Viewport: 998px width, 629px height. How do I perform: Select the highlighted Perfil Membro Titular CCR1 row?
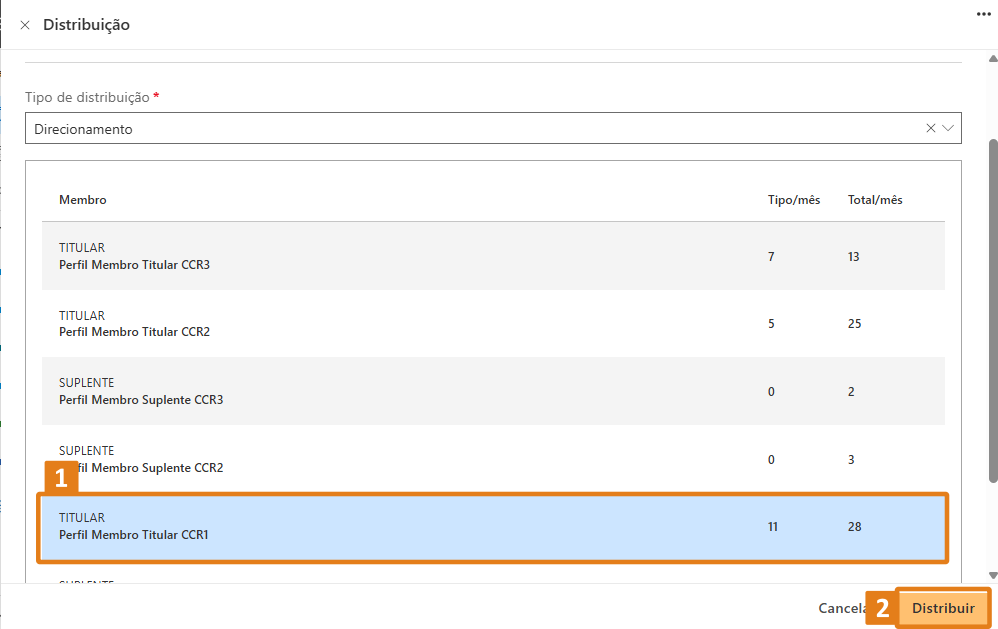(493, 527)
